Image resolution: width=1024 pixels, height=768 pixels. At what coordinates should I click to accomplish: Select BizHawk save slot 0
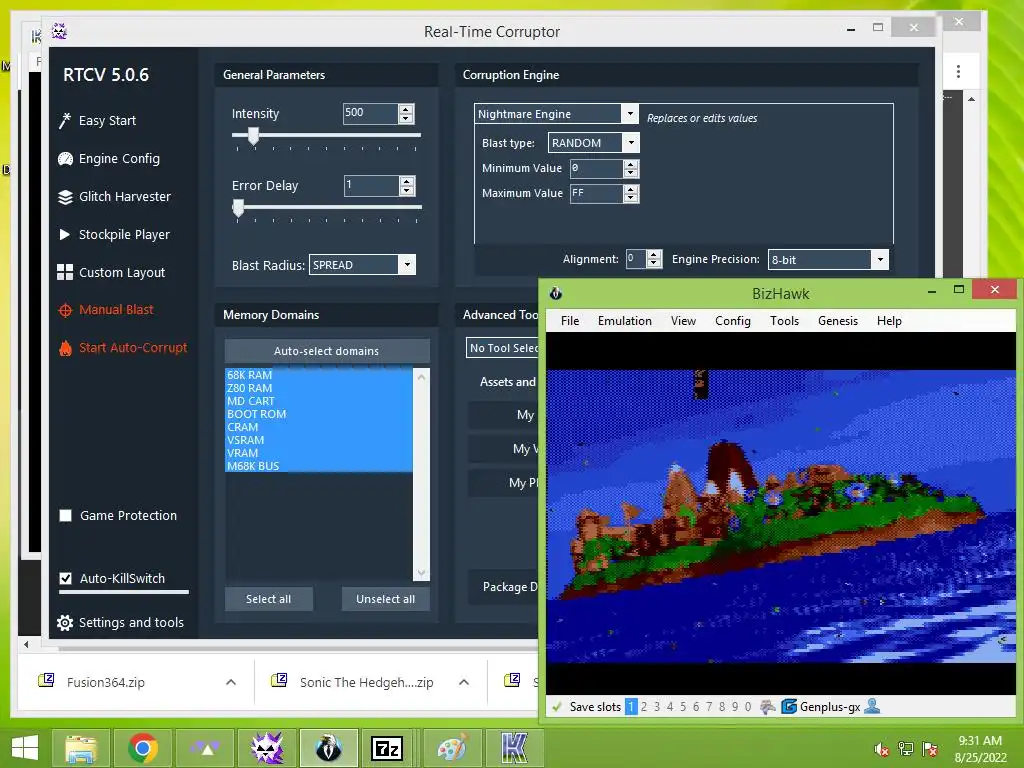(748, 707)
